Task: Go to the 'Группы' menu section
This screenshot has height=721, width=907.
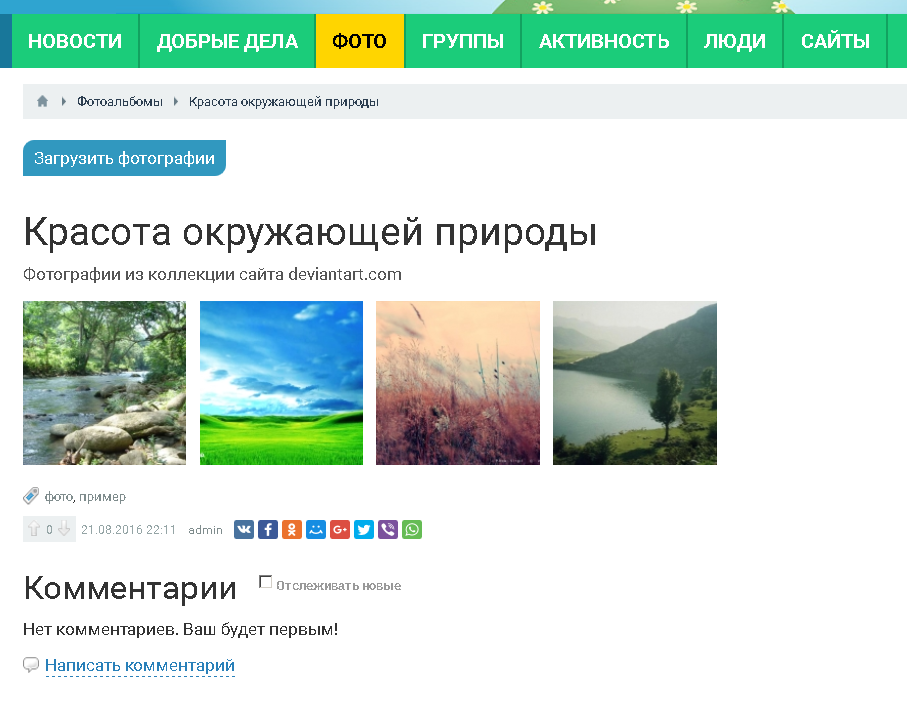Action: [462, 41]
